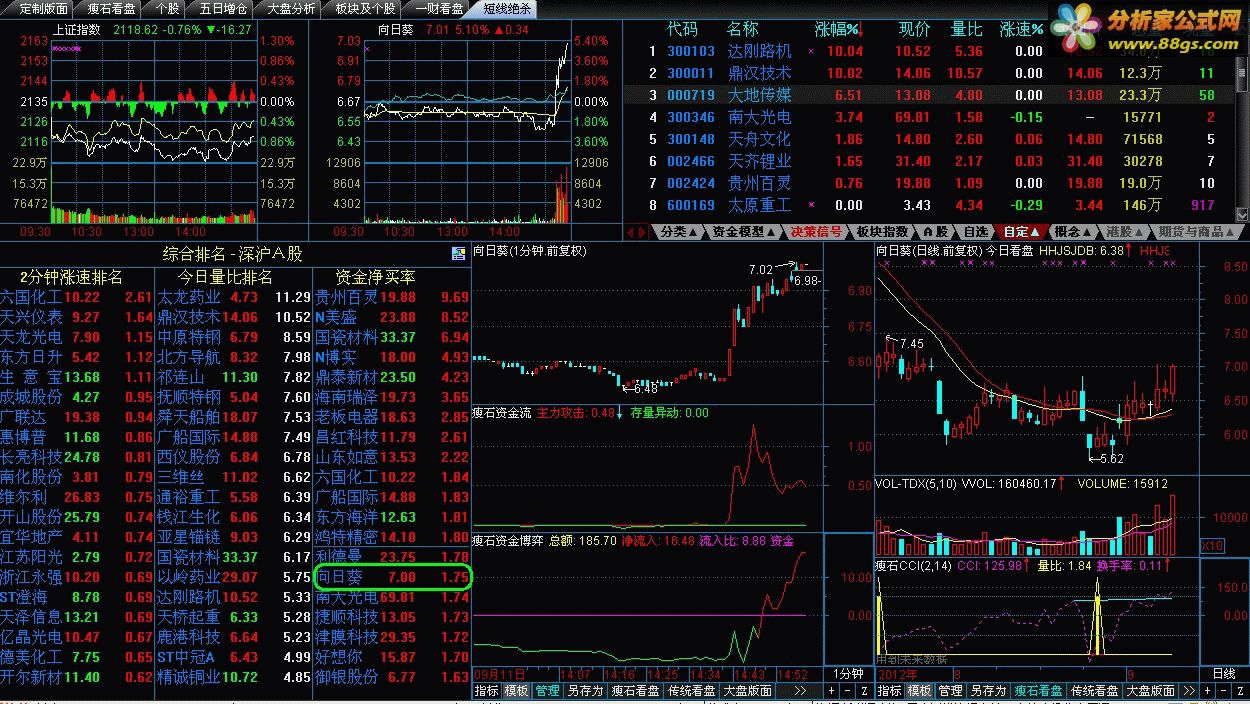Click the X10 volume scale marker
The image size is (1250, 704).
click(1212, 546)
